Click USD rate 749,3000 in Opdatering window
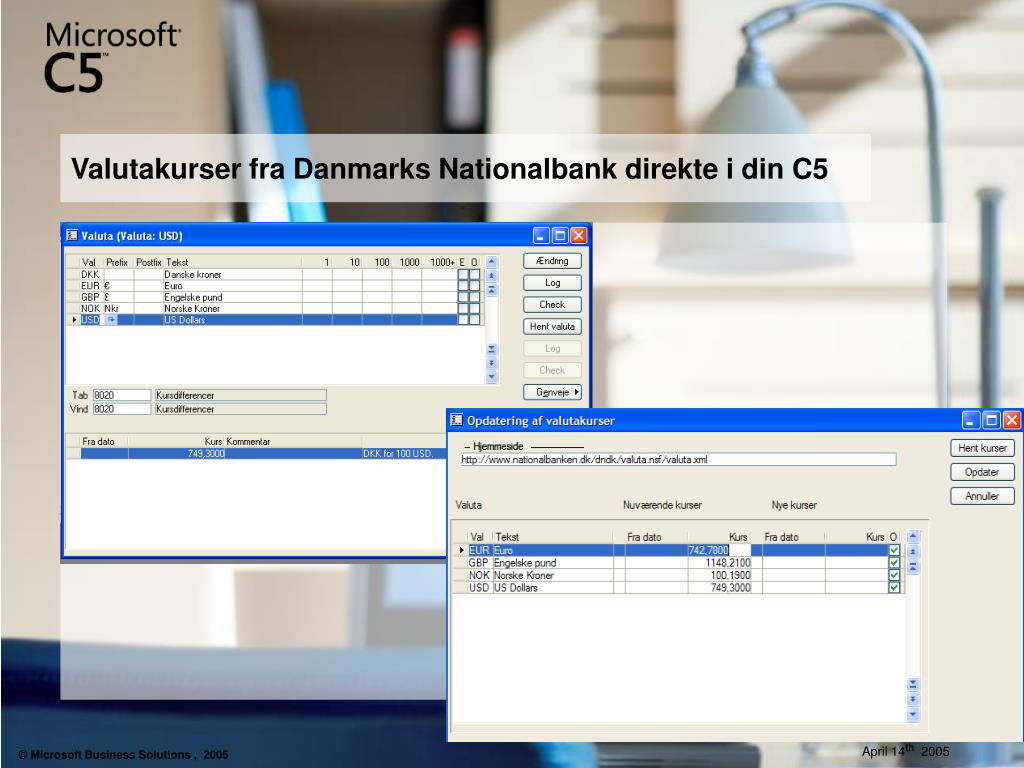This screenshot has height=768, width=1024. (731, 588)
